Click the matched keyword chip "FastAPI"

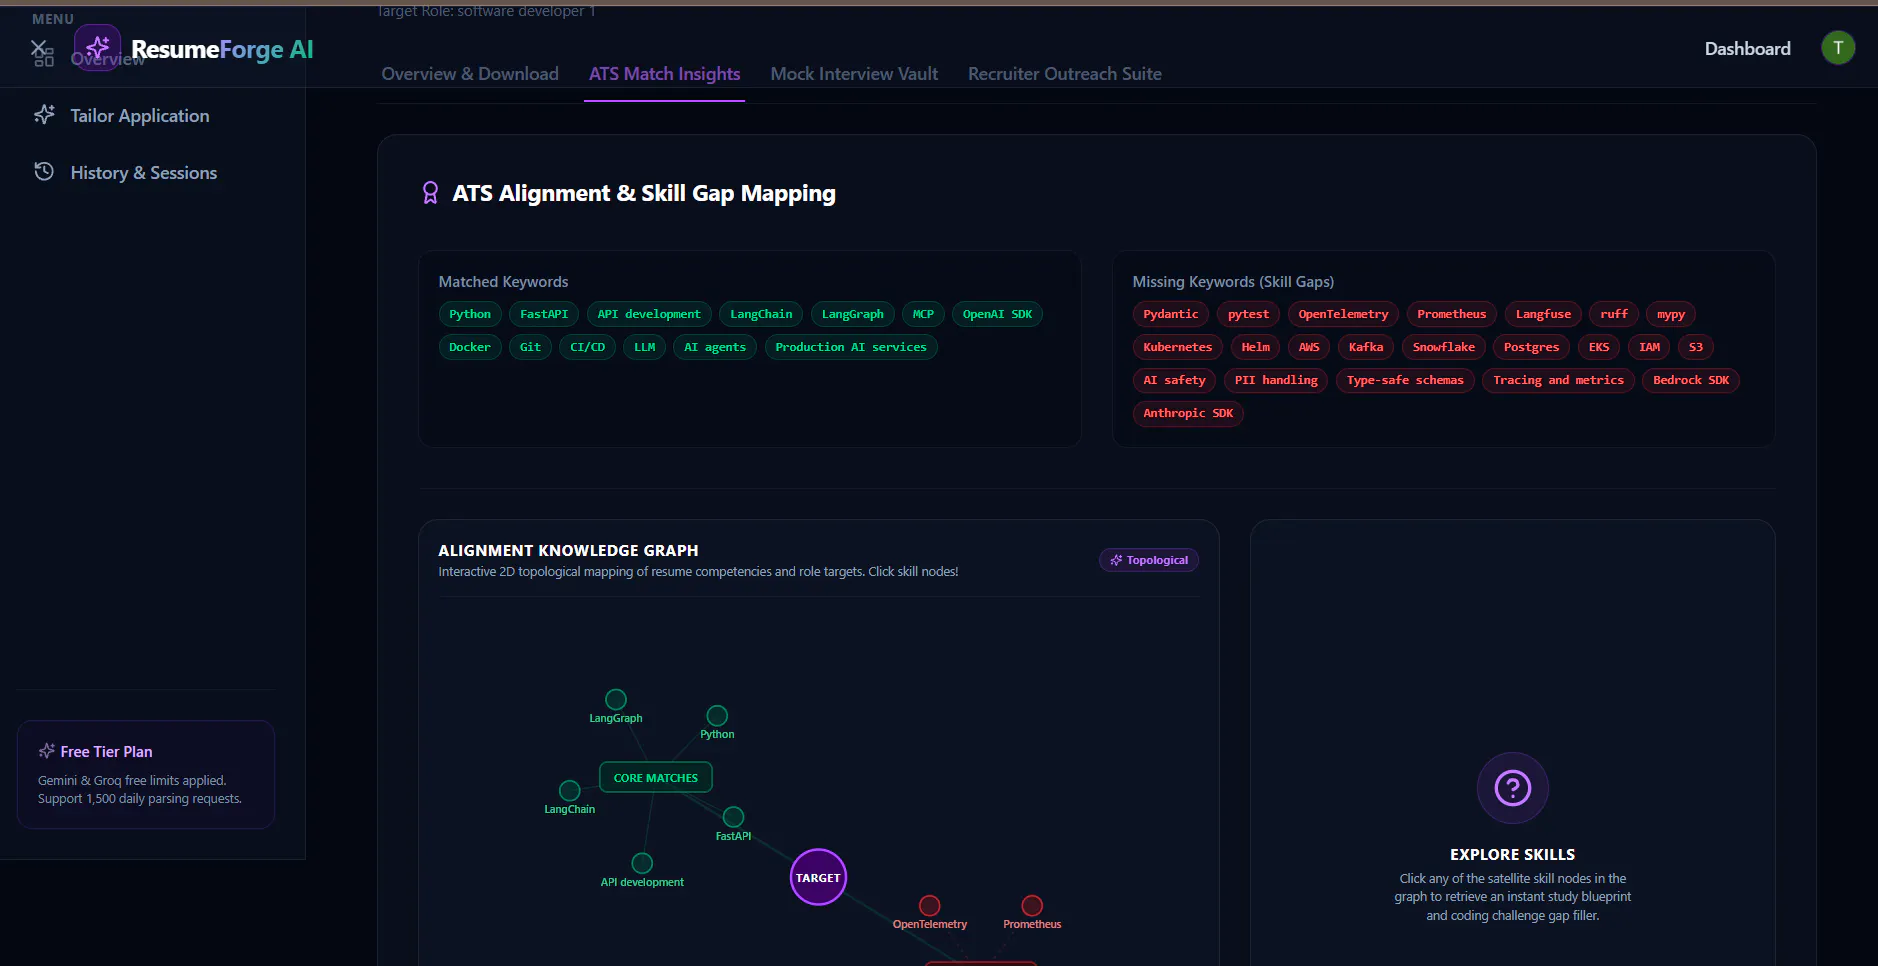pos(544,314)
